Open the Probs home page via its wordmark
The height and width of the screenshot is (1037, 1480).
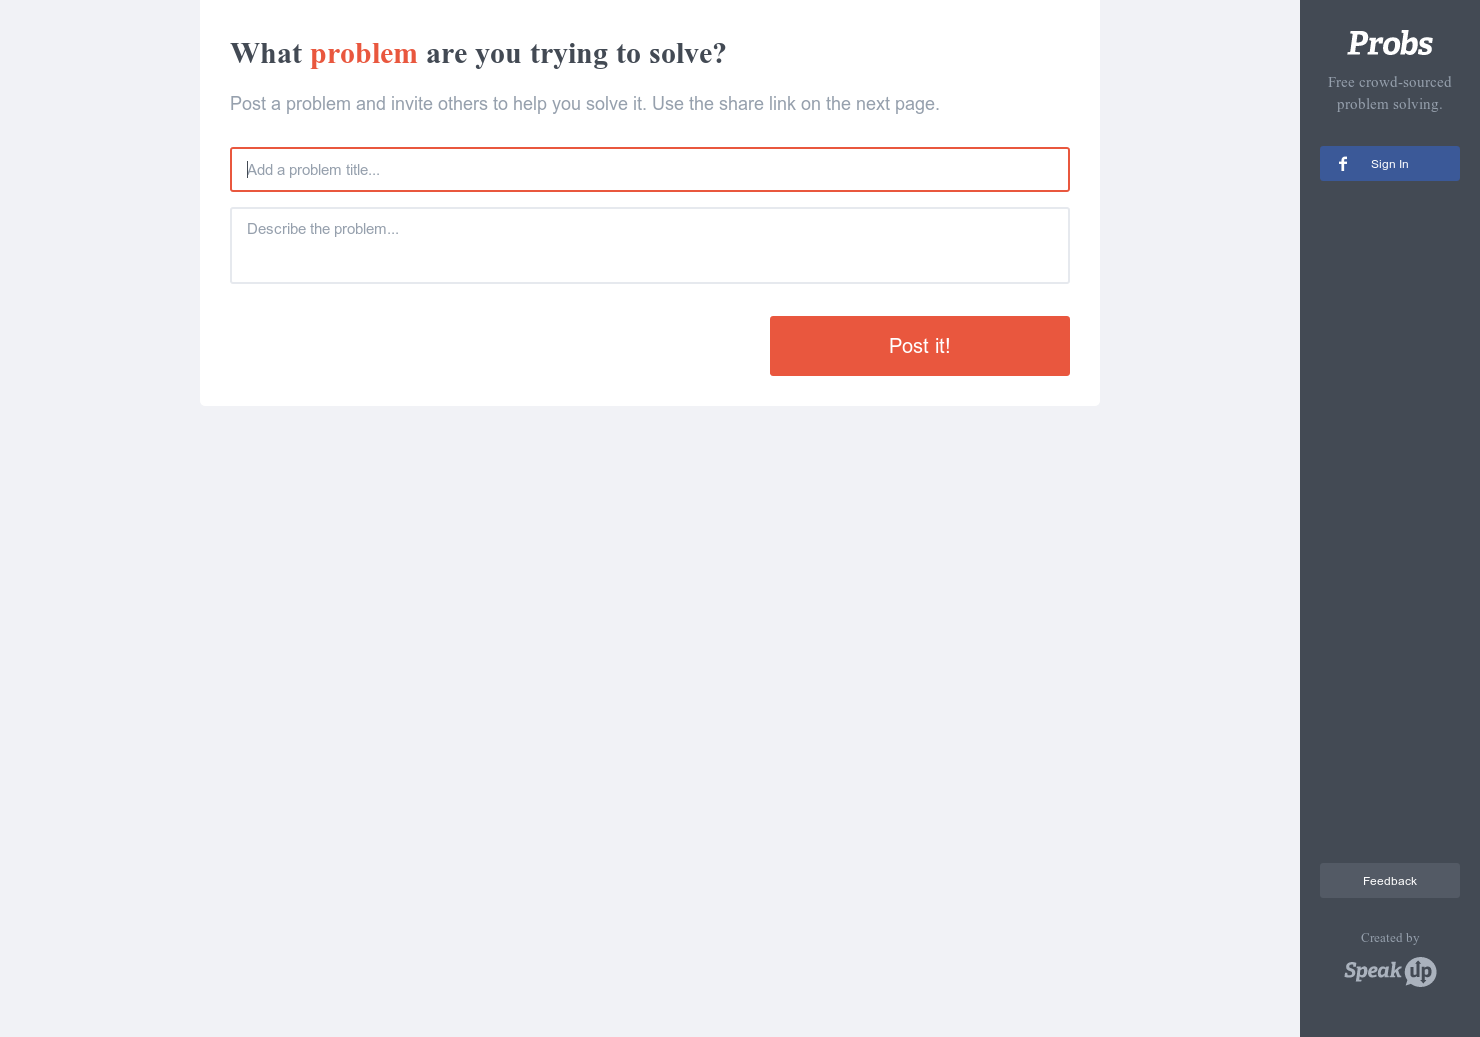(x=1389, y=43)
